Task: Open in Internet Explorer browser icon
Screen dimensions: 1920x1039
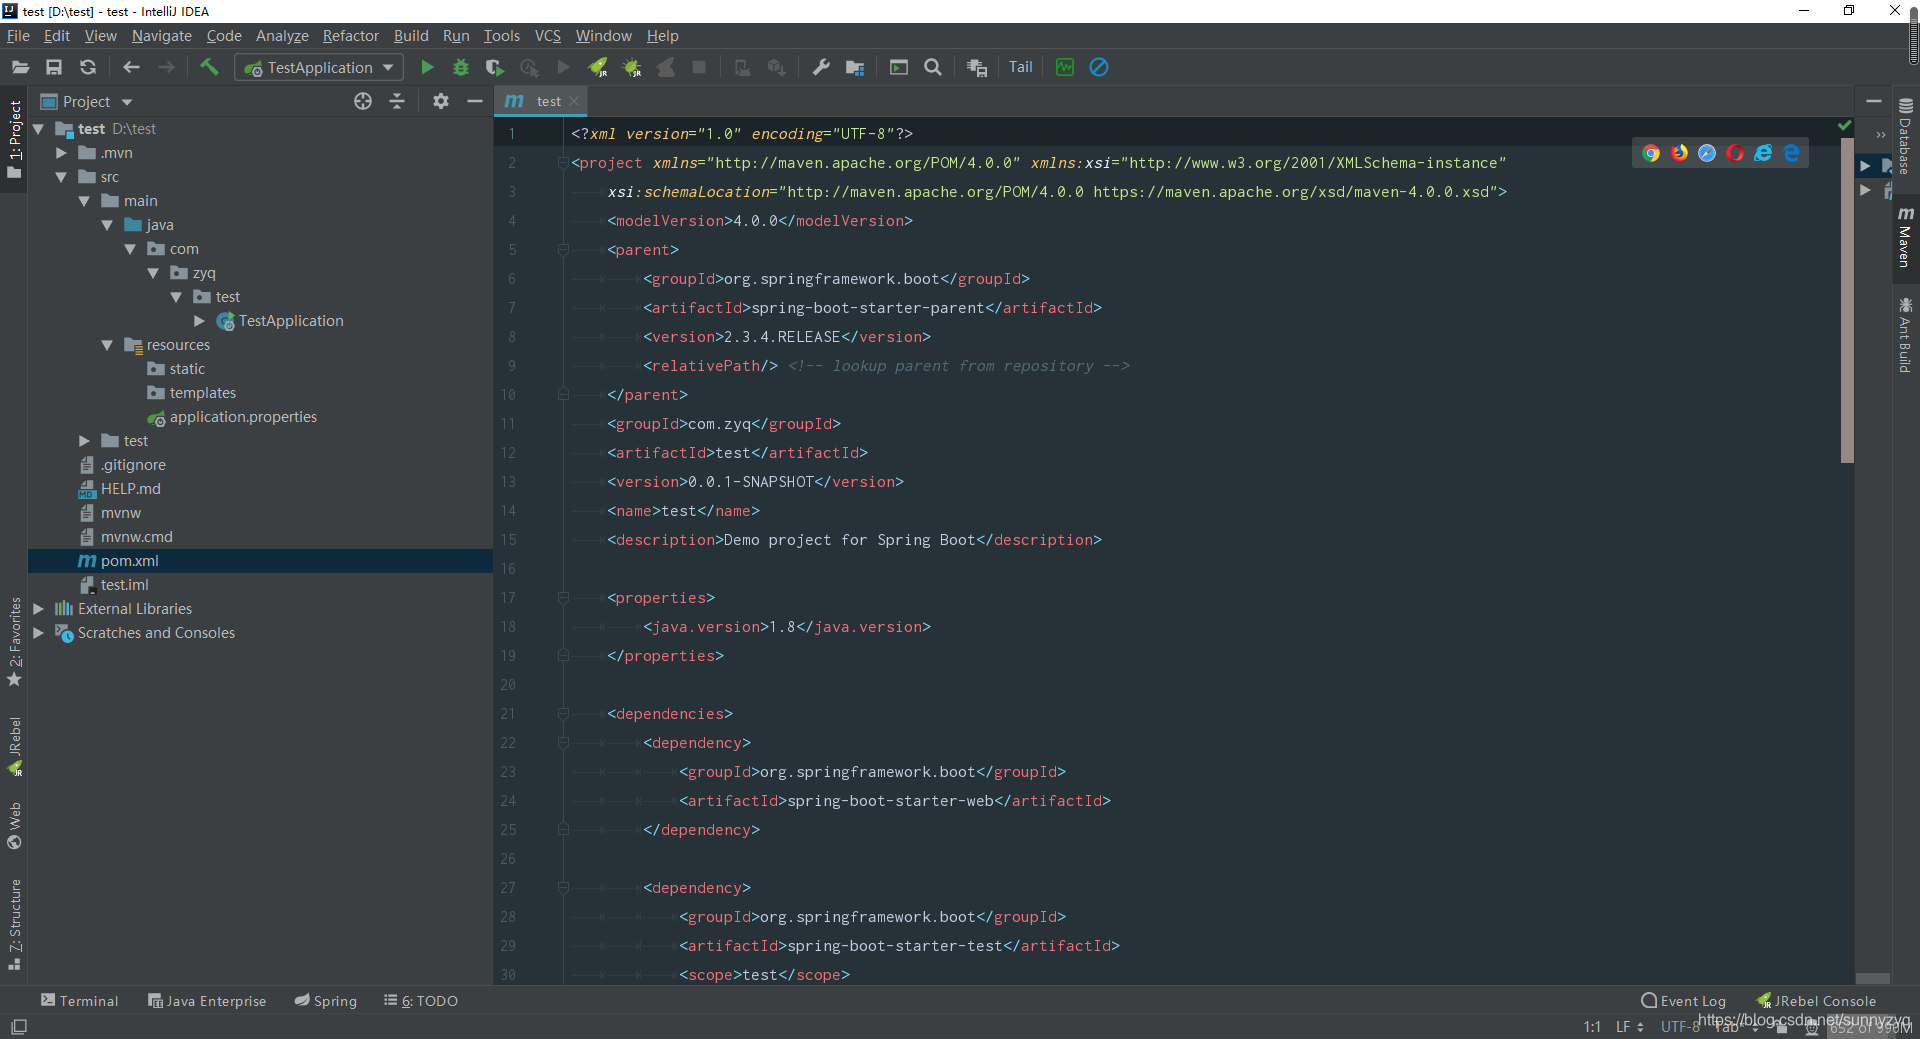Action: [1763, 153]
